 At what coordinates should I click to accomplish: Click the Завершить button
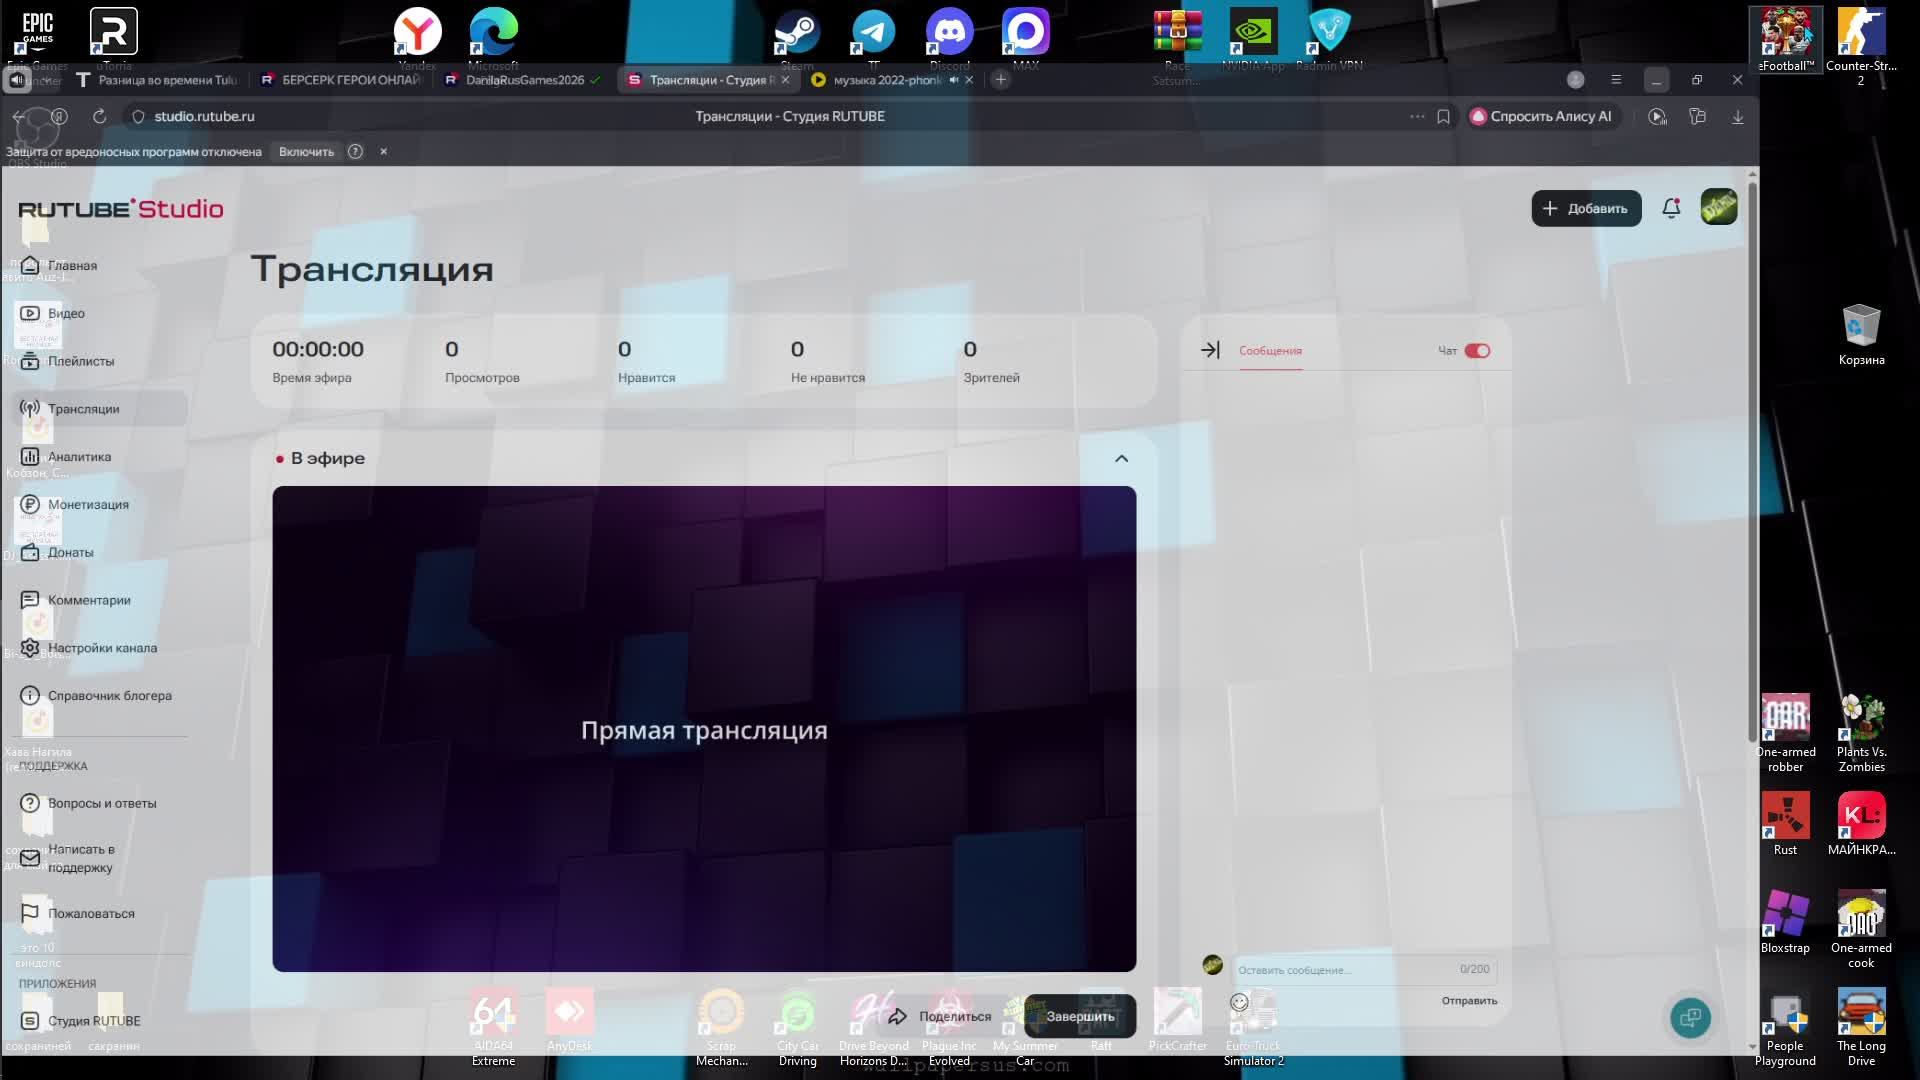(1080, 1016)
